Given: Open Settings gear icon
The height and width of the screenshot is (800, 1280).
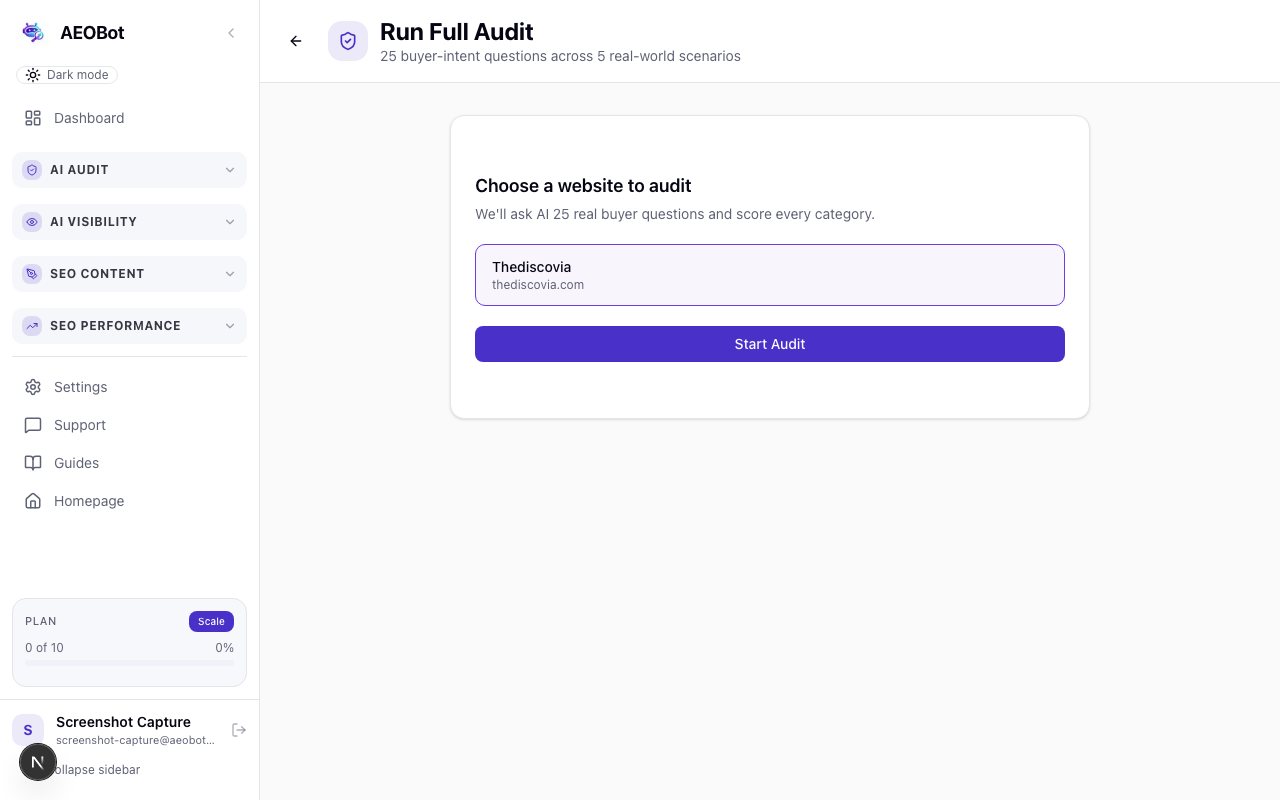Looking at the screenshot, I should tap(33, 387).
